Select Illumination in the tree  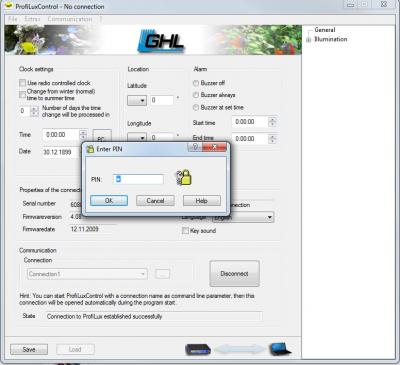tap(331, 39)
